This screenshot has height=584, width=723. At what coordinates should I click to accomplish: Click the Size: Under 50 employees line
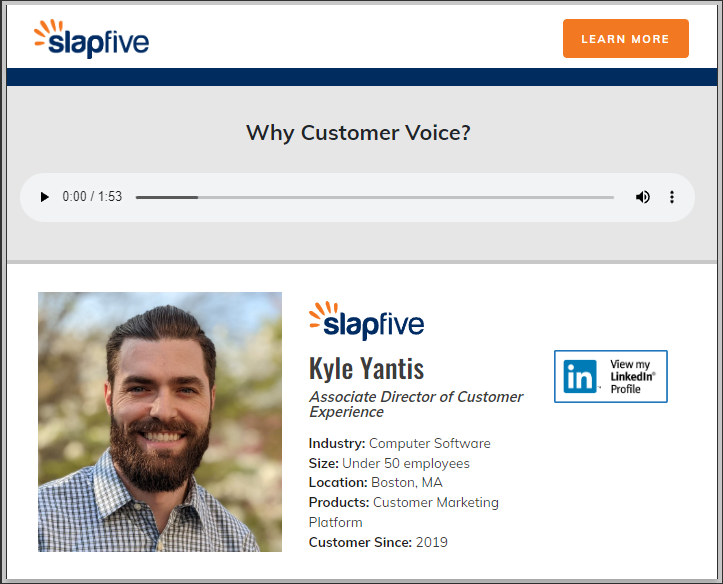click(389, 463)
